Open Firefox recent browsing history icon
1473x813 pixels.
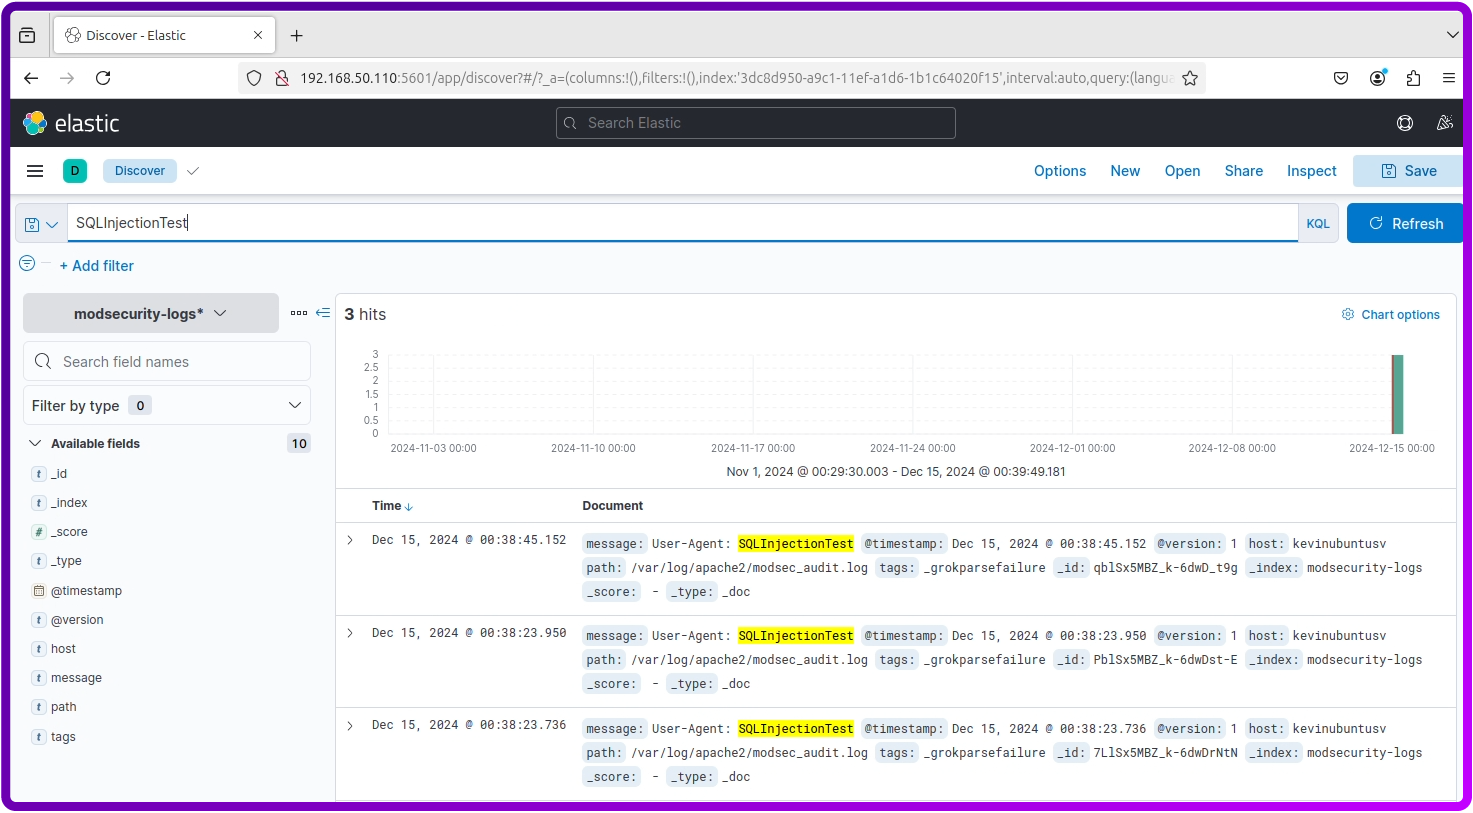click(x=27, y=35)
